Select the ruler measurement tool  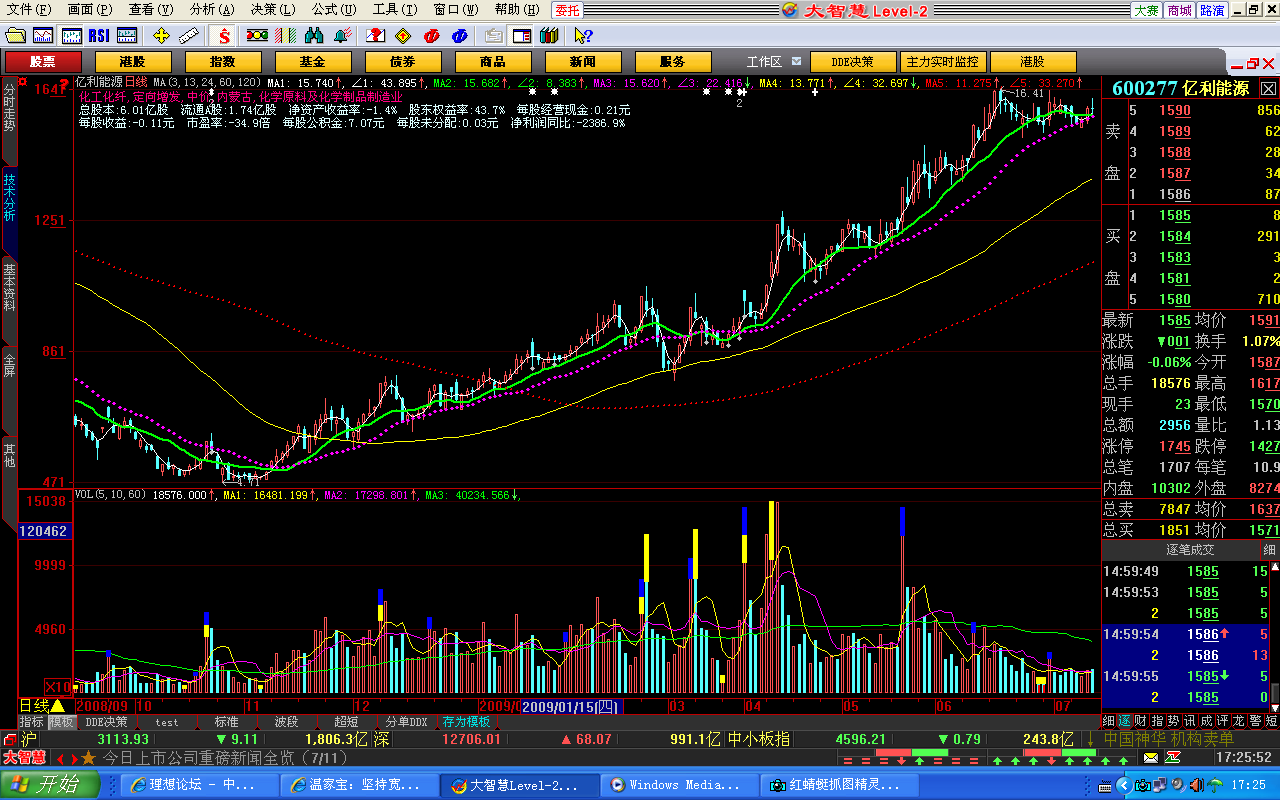pyautogui.click(x=189, y=35)
